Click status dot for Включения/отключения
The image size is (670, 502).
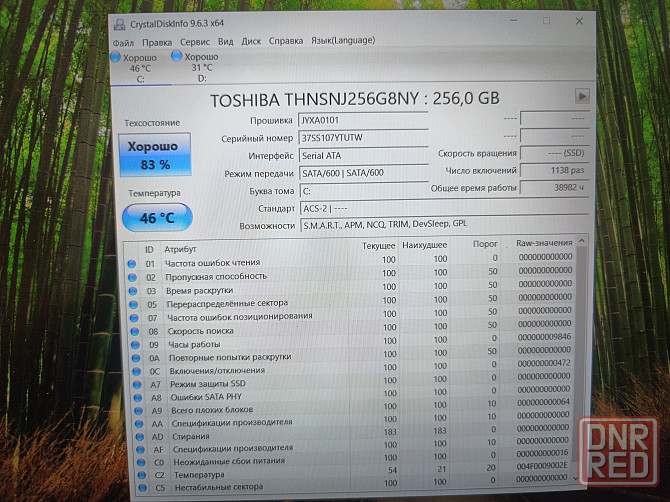[136, 371]
